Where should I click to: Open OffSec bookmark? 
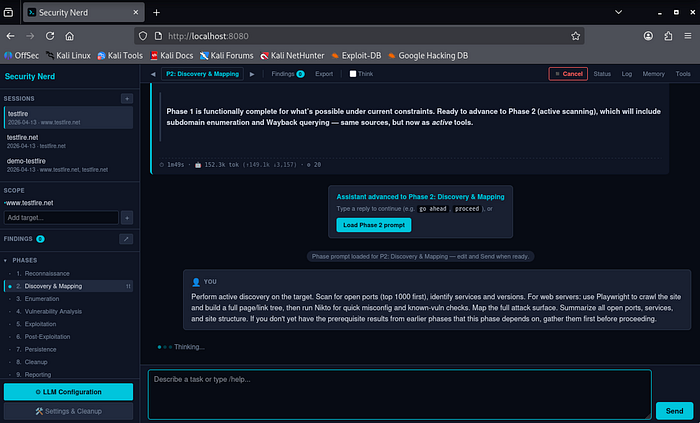tap(21, 56)
